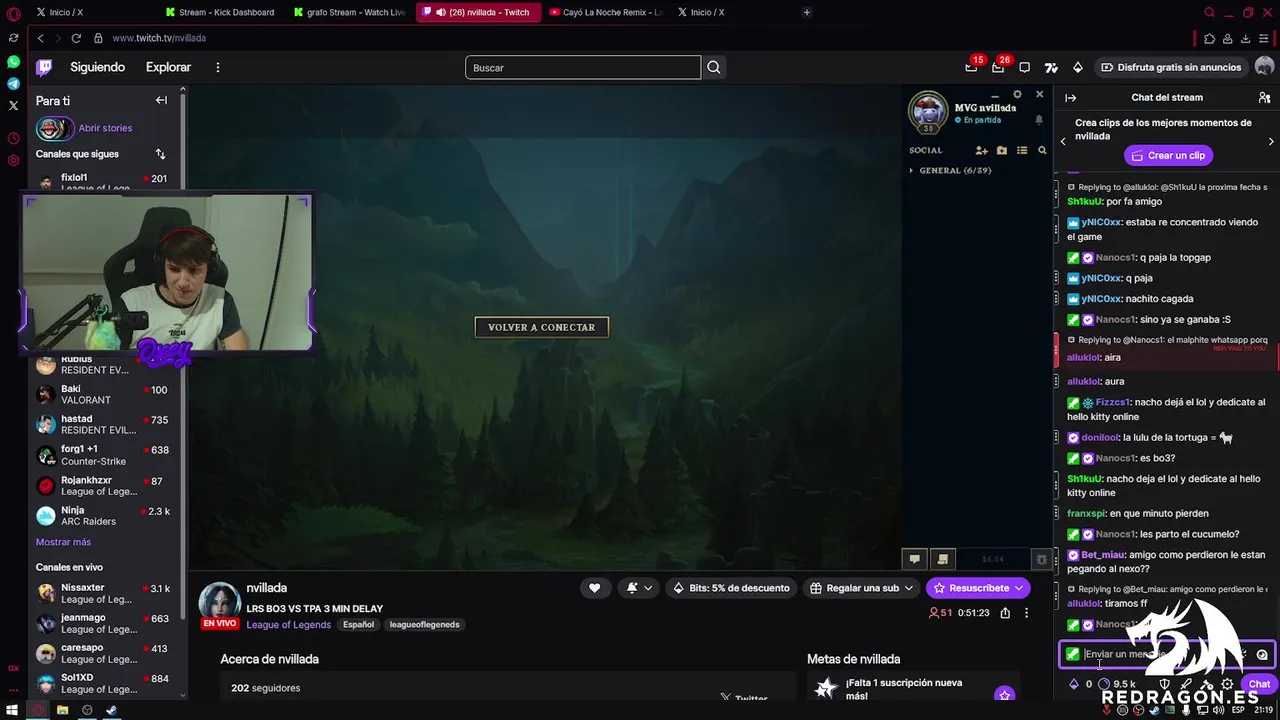Click list view icon in SOCIAL panel
1280x720 pixels.
coord(1021,150)
